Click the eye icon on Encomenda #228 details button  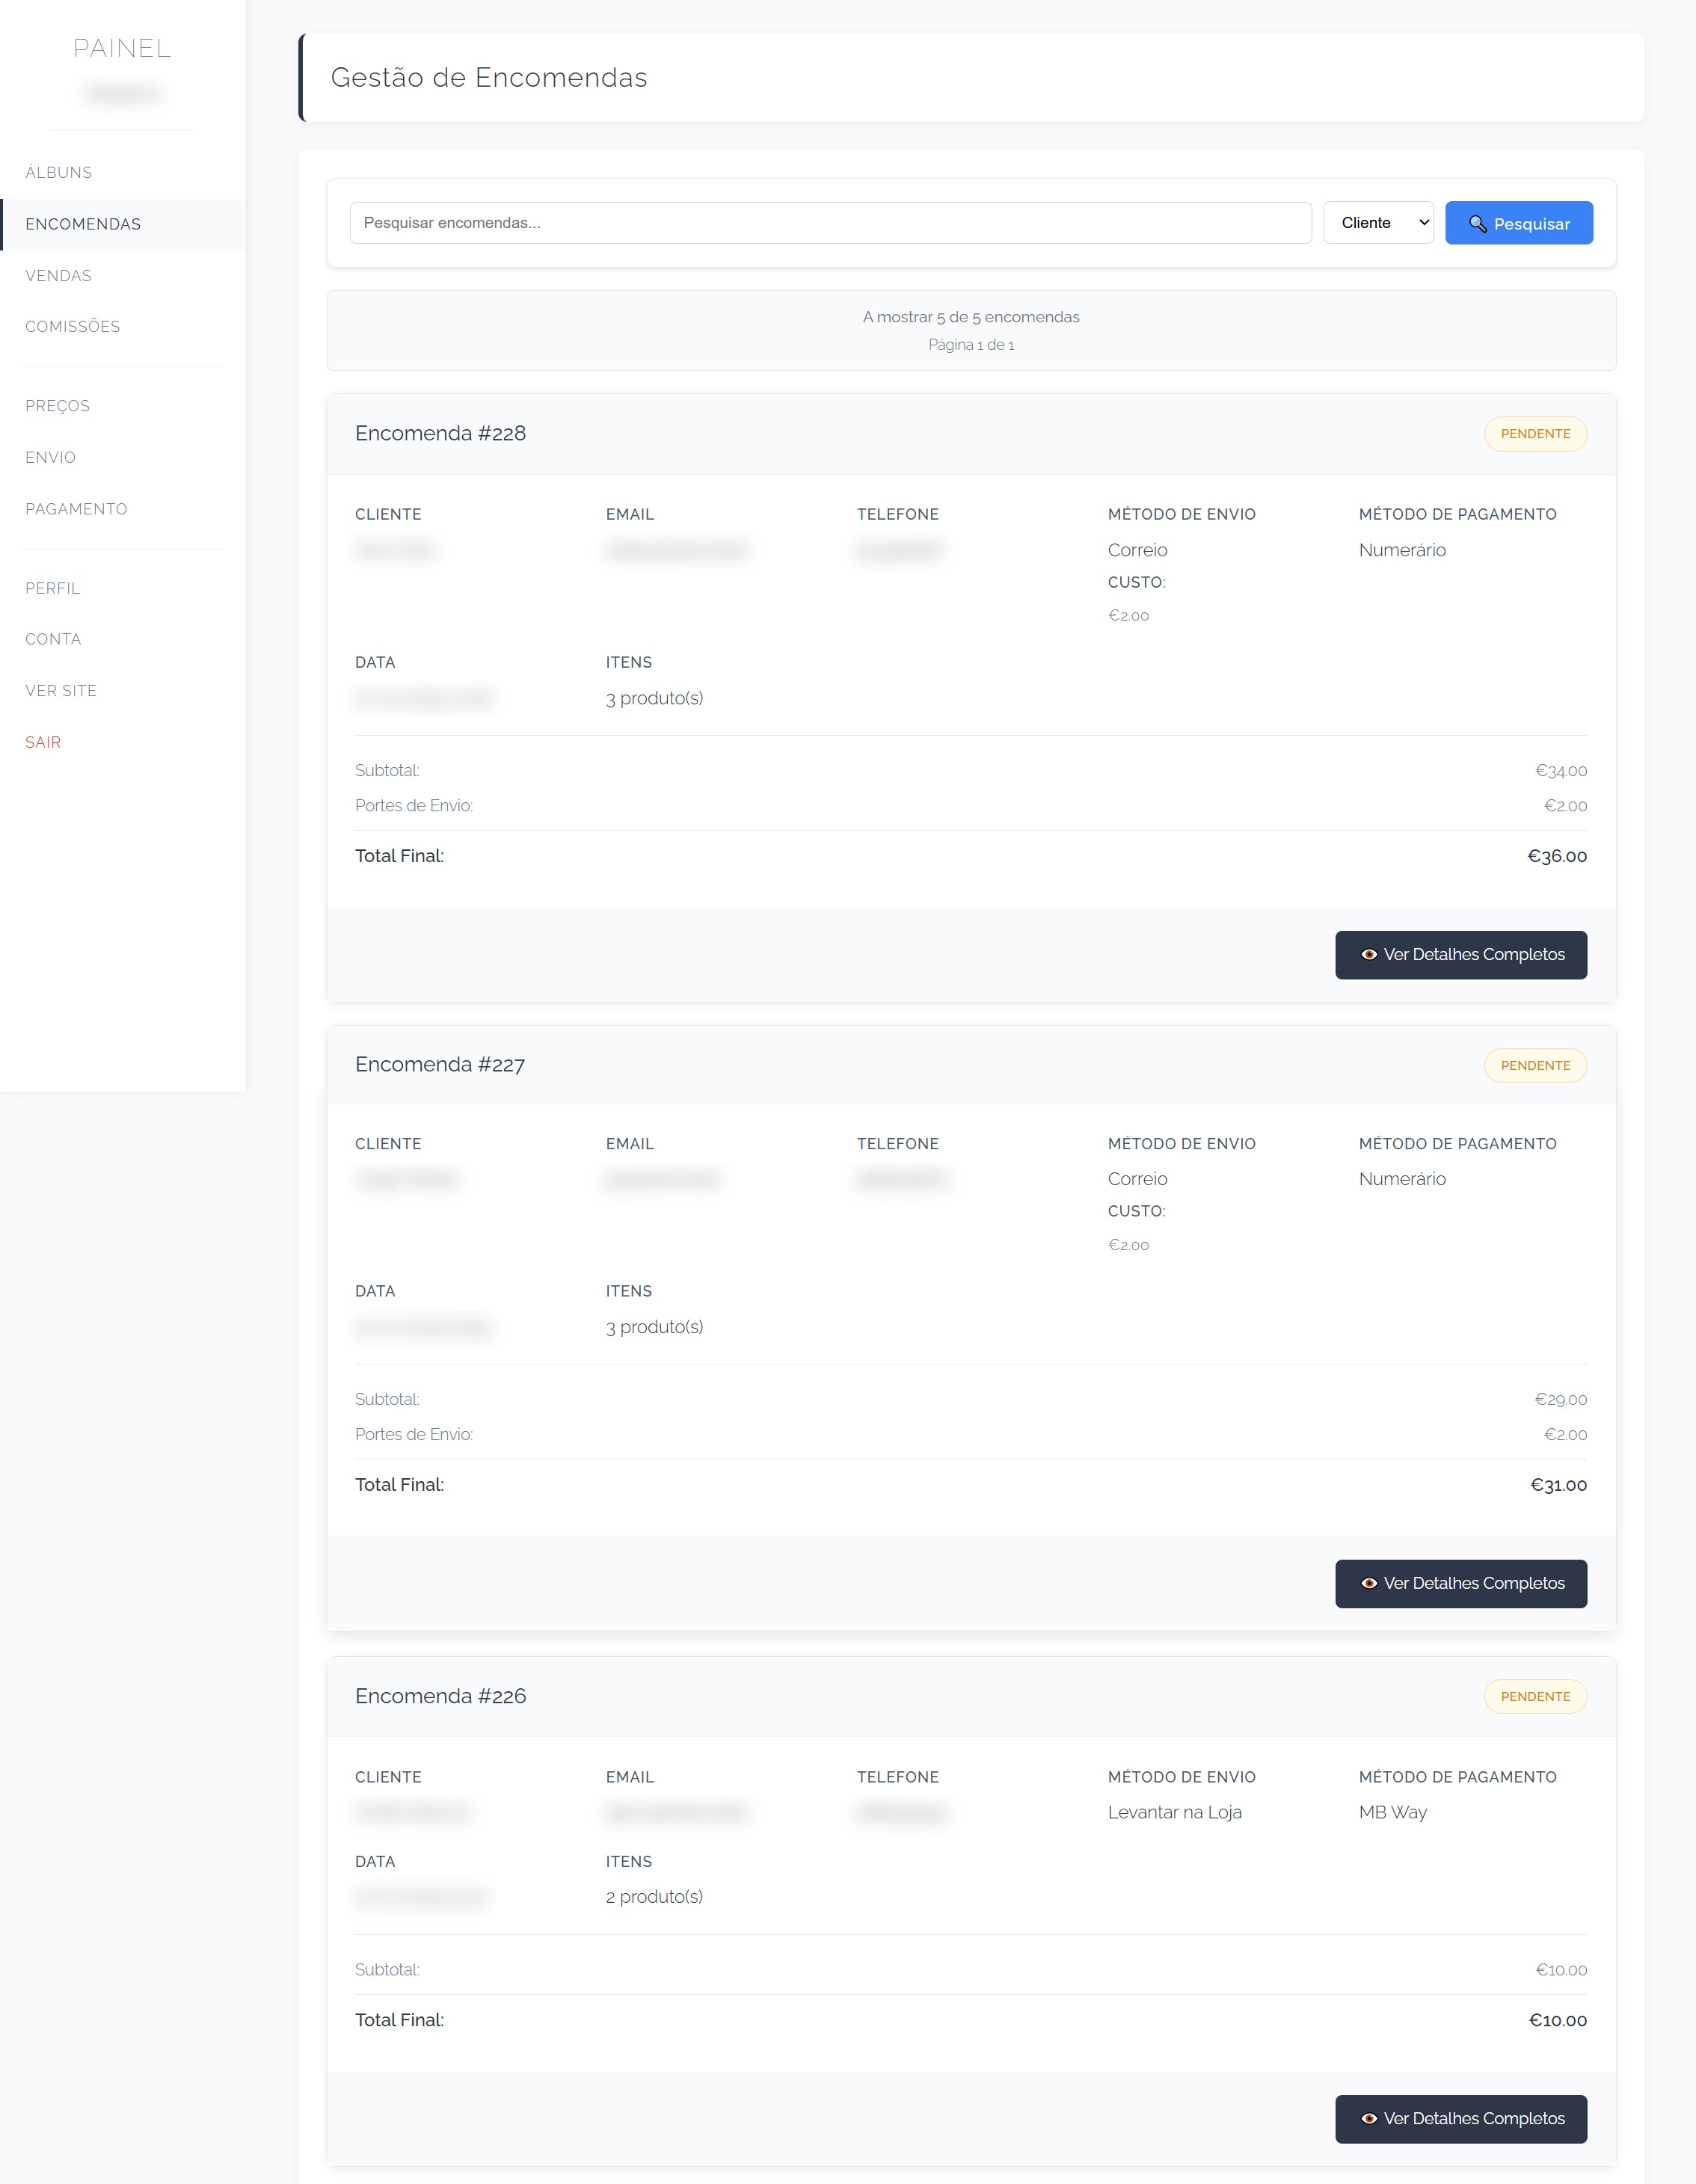pyautogui.click(x=1370, y=955)
